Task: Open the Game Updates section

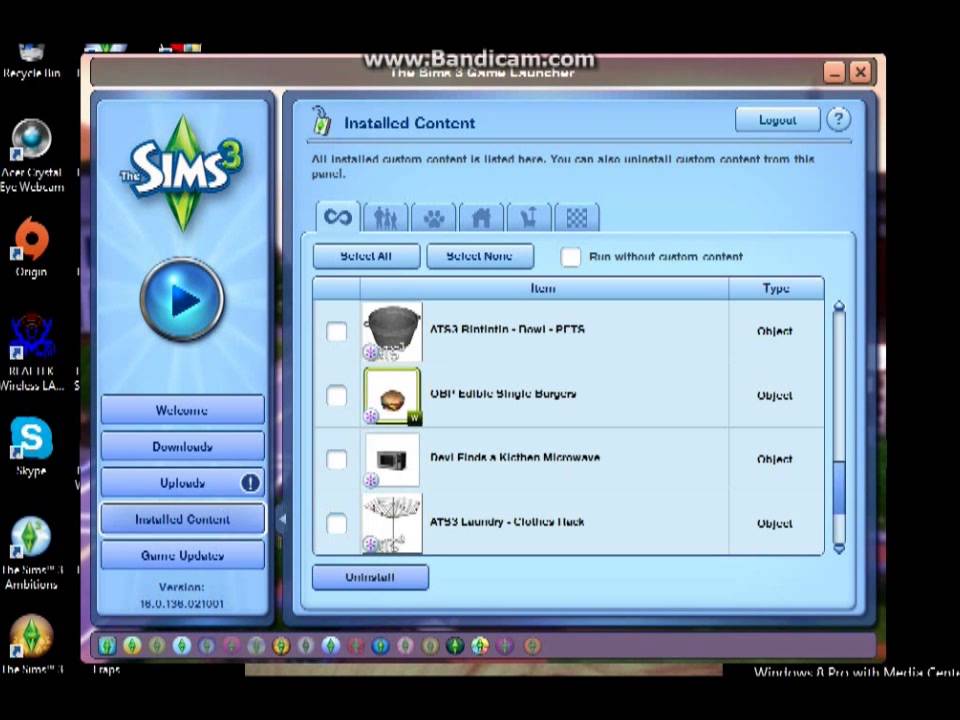Action: [182, 555]
